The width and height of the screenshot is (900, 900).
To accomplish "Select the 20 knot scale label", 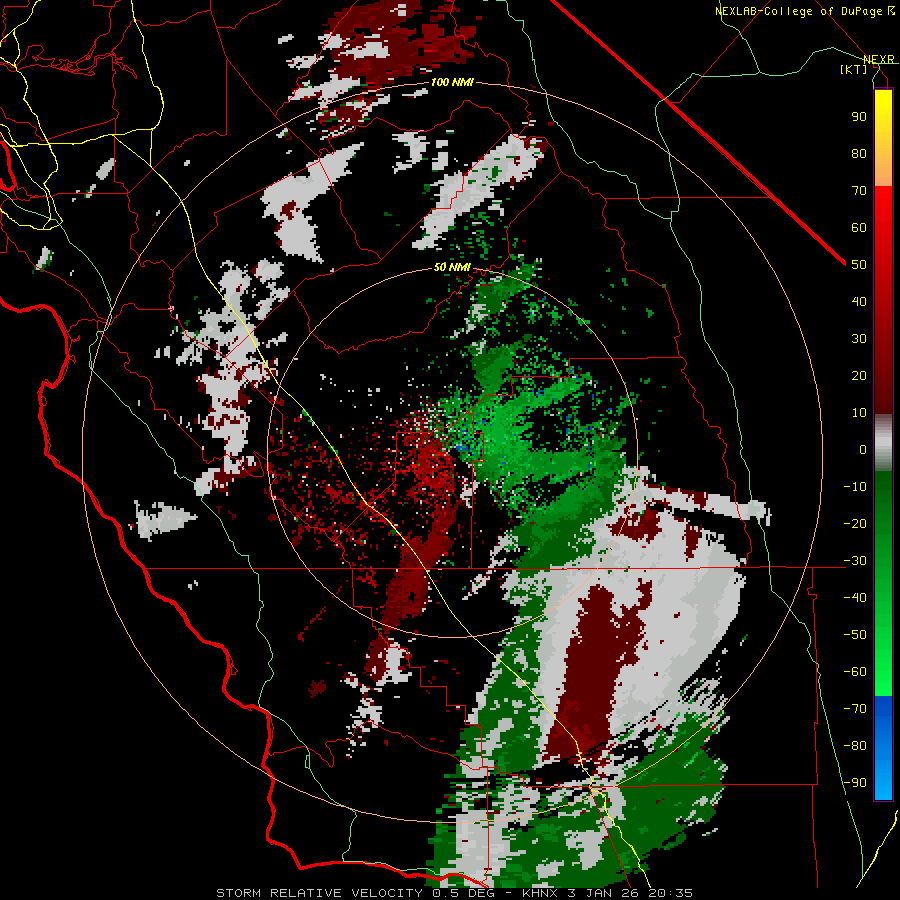I will [859, 376].
